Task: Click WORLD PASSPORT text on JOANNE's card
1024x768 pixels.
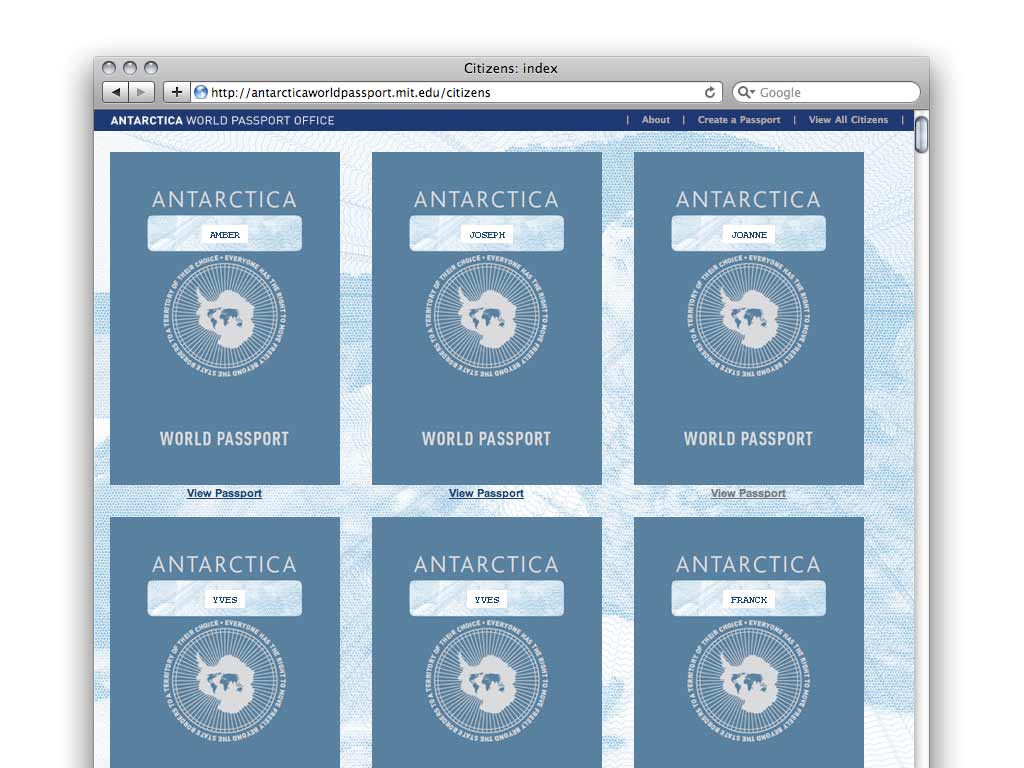Action: pos(749,439)
